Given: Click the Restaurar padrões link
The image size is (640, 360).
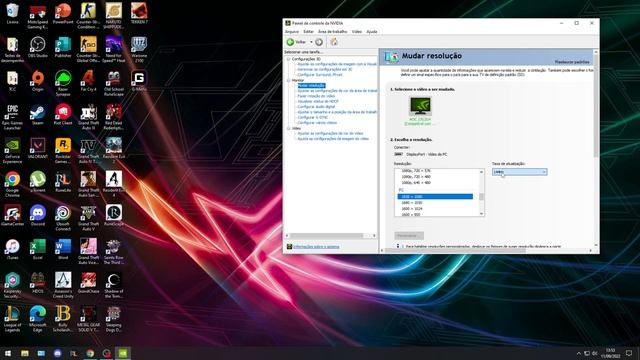Looking at the screenshot, I should pyautogui.click(x=572, y=62).
